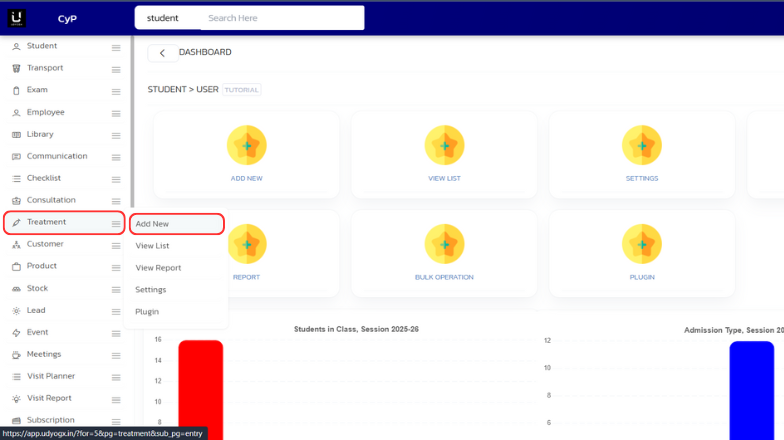
Task: Click the Settings star icon tile
Action: point(641,145)
